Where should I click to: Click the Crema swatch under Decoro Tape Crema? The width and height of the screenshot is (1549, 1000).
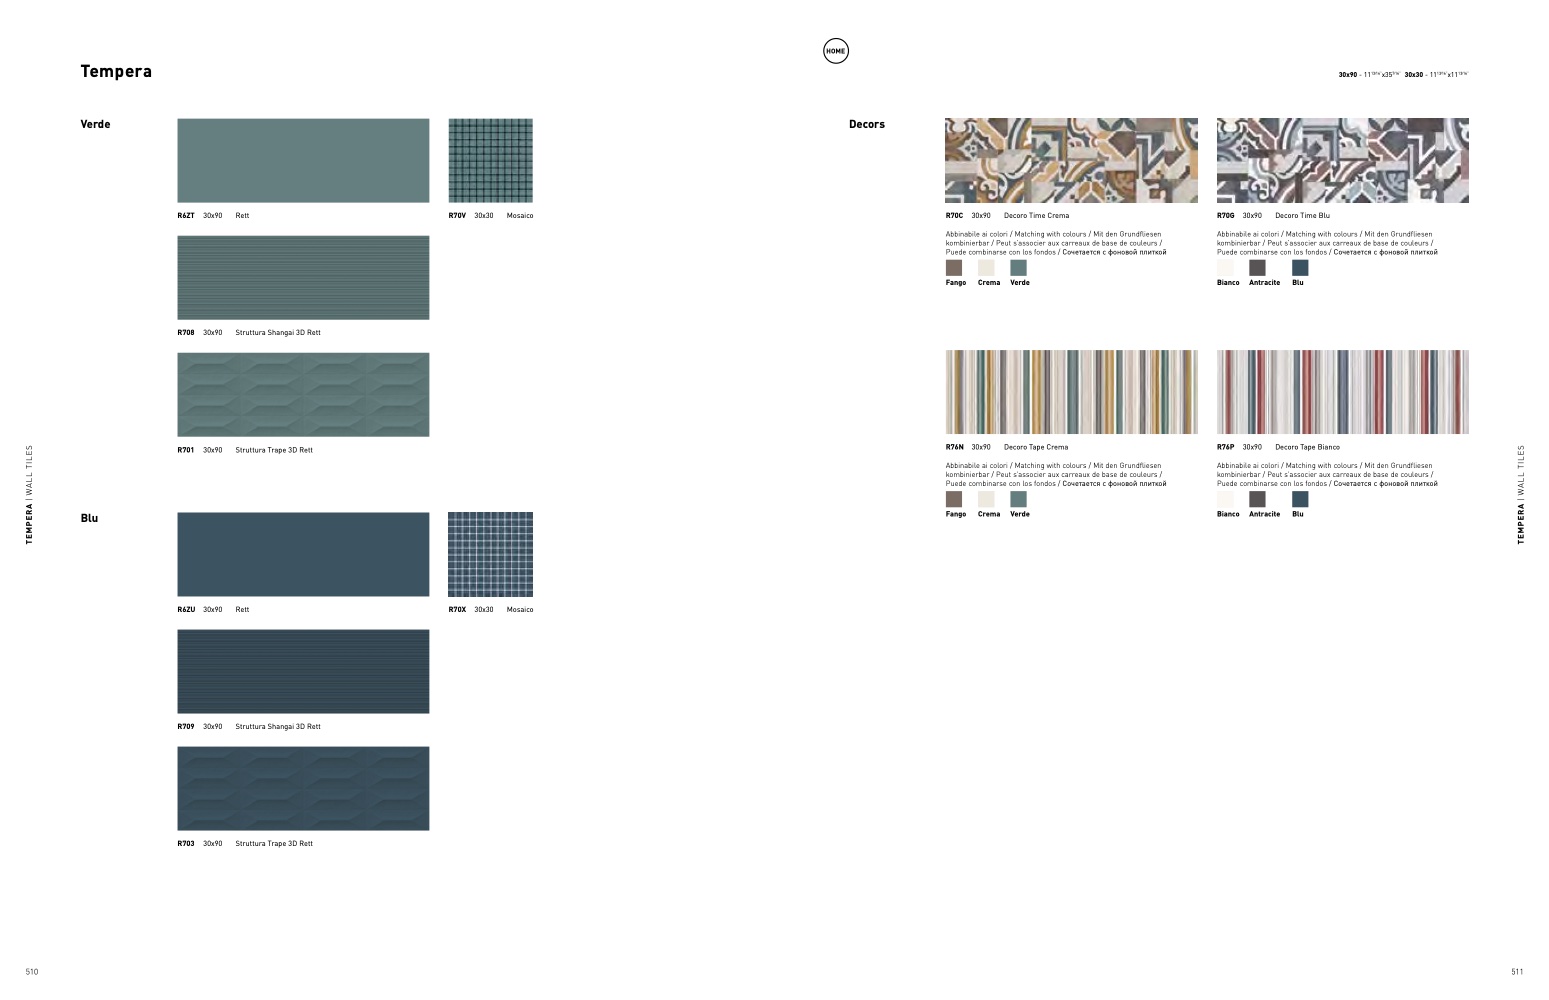(x=986, y=499)
